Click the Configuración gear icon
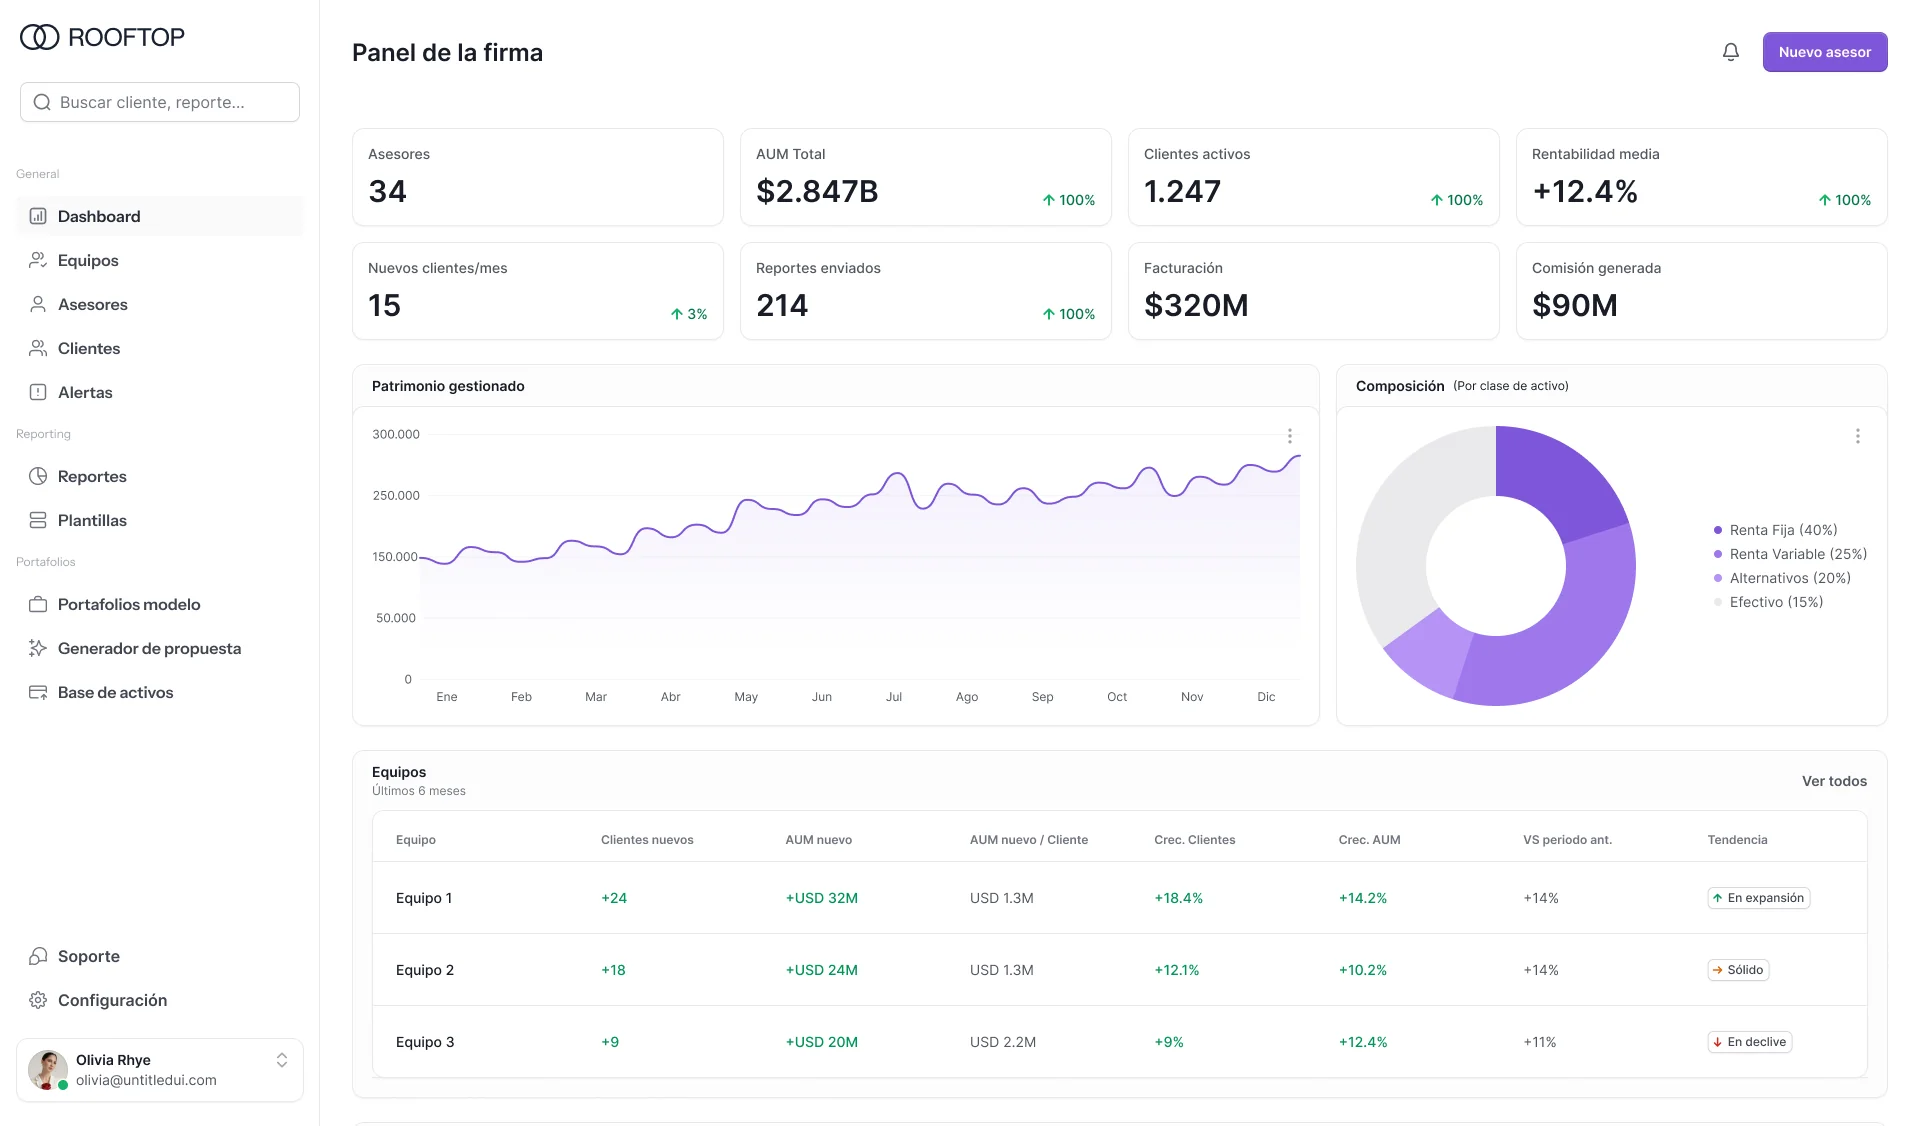Viewport: 1920px width, 1126px height. click(x=38, y=1000)
